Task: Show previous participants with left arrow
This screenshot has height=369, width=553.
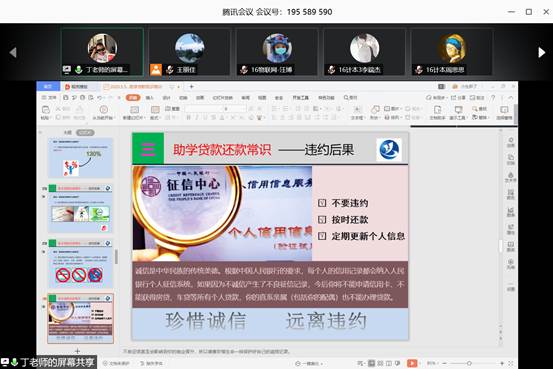Action: click(13, 53)
